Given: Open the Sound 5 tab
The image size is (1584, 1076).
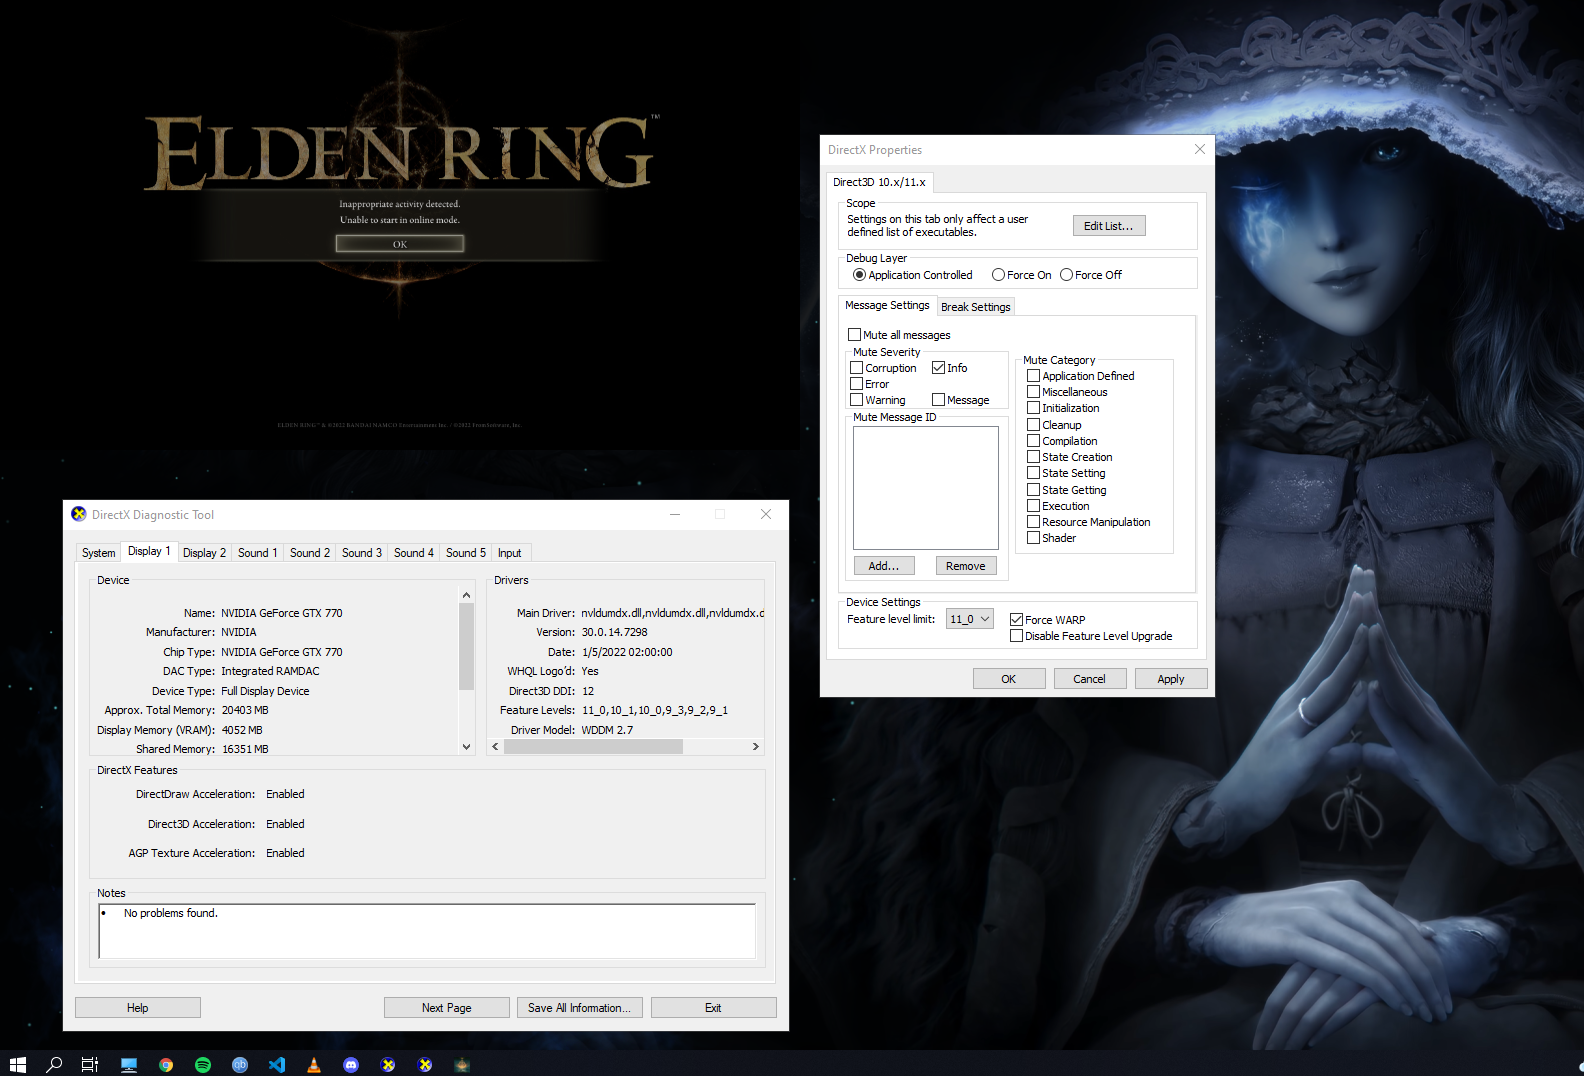Looking at the screenshot, I should (466, 553).
